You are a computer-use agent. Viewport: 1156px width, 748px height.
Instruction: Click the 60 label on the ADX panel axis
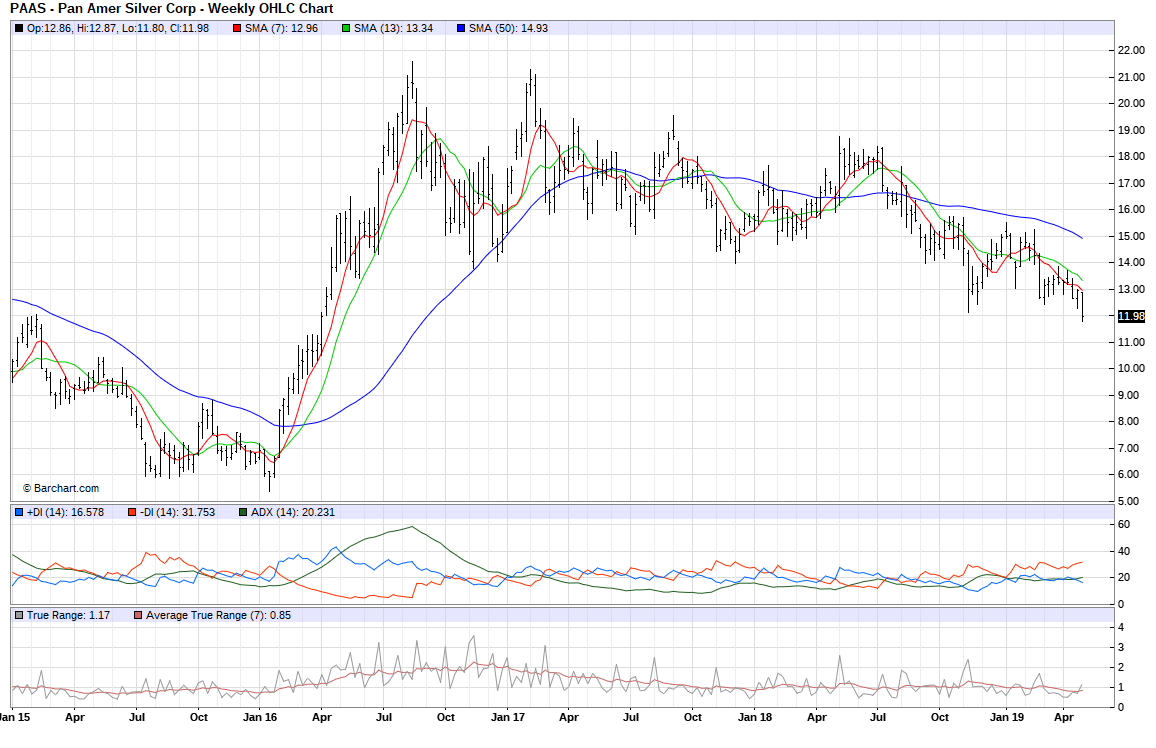pyautogui.click(x=1124, y=525)
